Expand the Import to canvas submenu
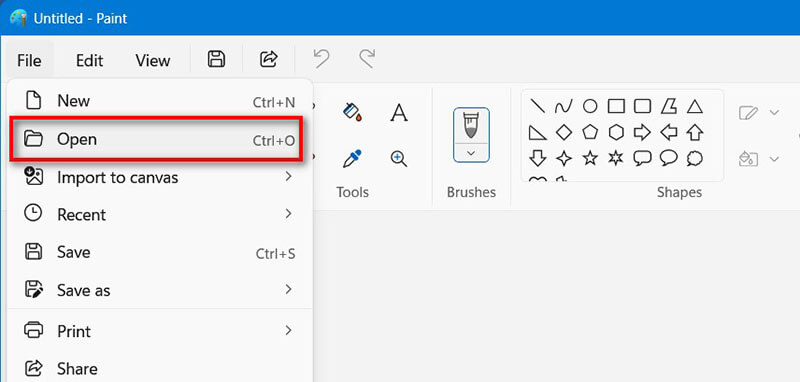 click(x=289, y=177)
